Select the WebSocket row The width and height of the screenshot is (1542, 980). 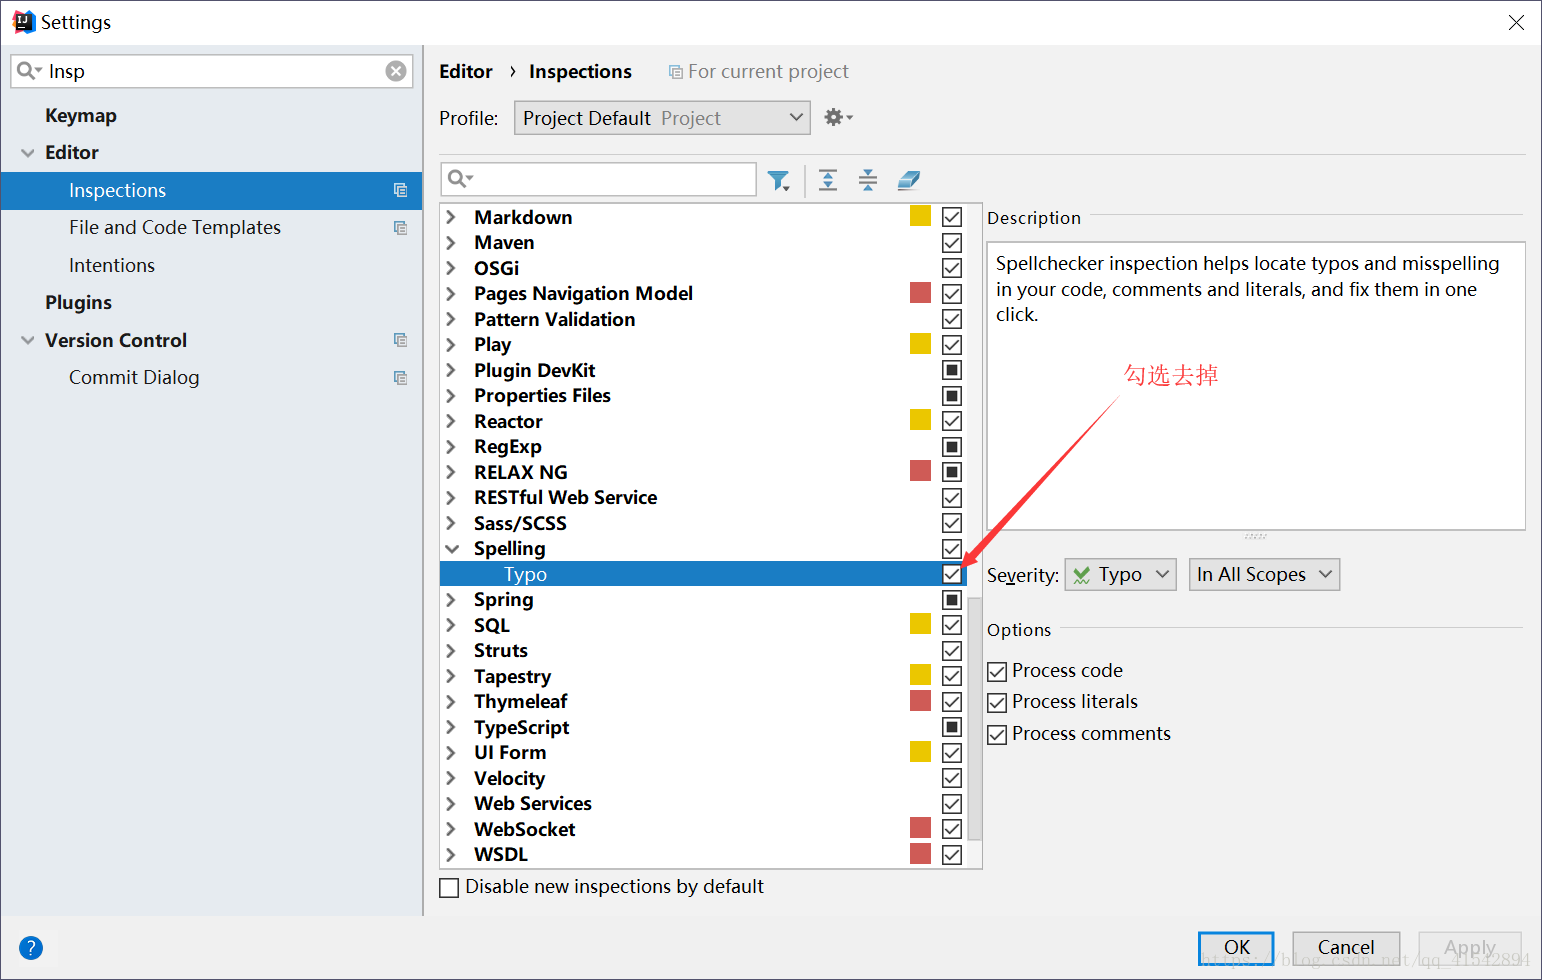pyautogui.click(x=703, y=829)
